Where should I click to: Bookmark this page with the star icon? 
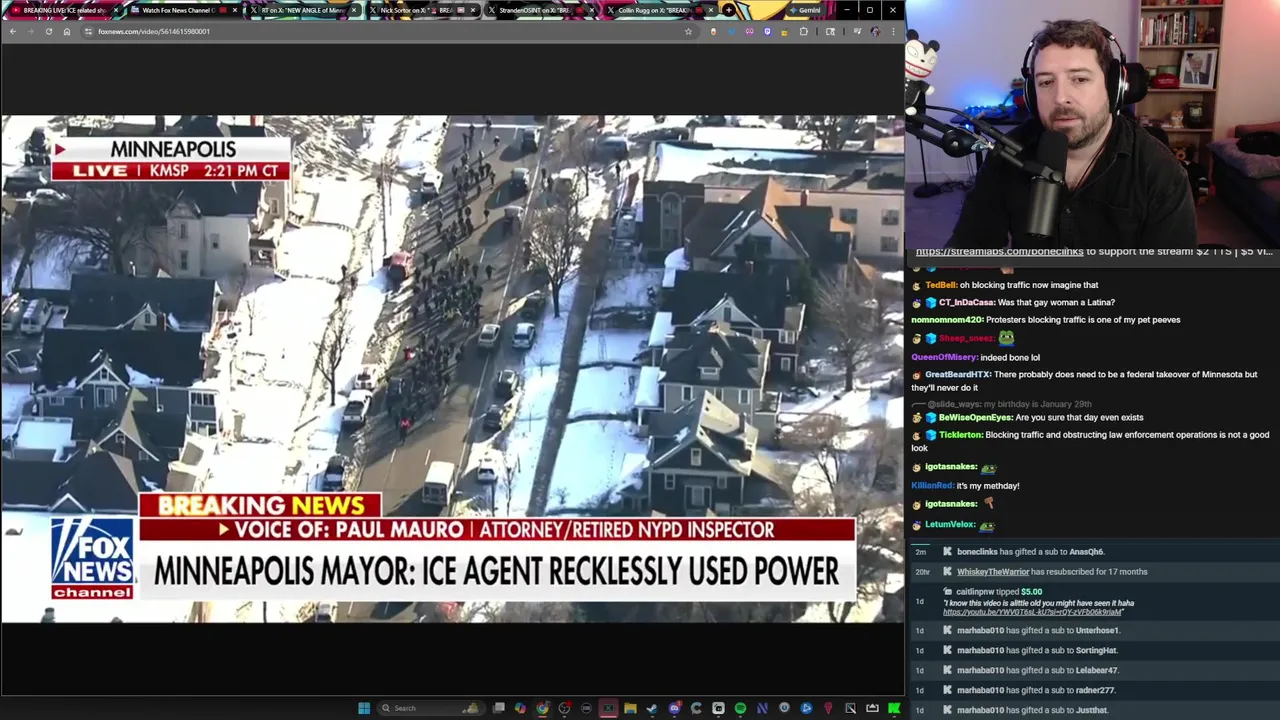coord(688,31)
